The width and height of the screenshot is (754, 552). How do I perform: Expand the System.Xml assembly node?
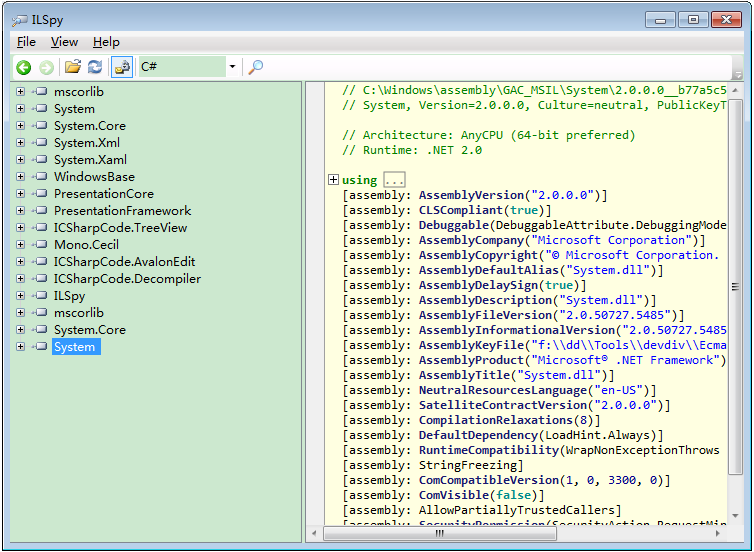20,142
